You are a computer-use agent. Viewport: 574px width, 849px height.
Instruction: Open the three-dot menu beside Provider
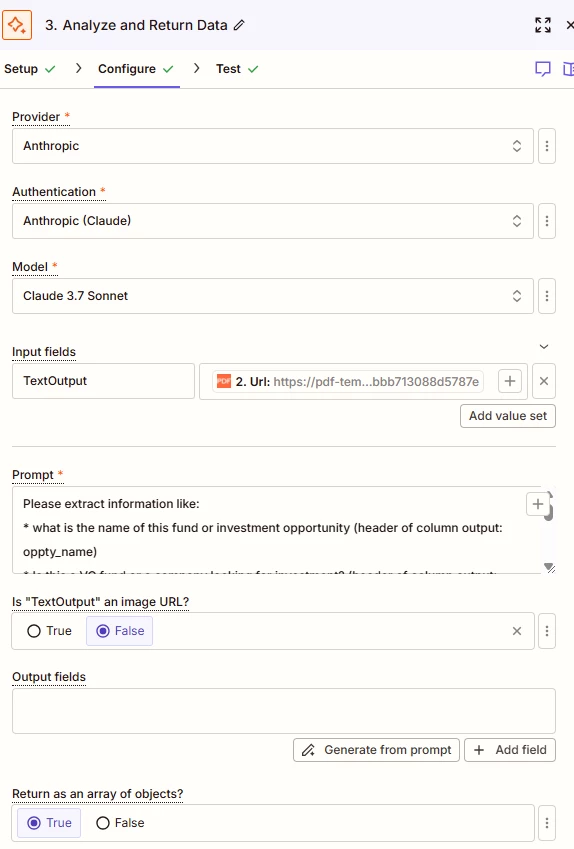pyautogui.click(x=547, y=146)
